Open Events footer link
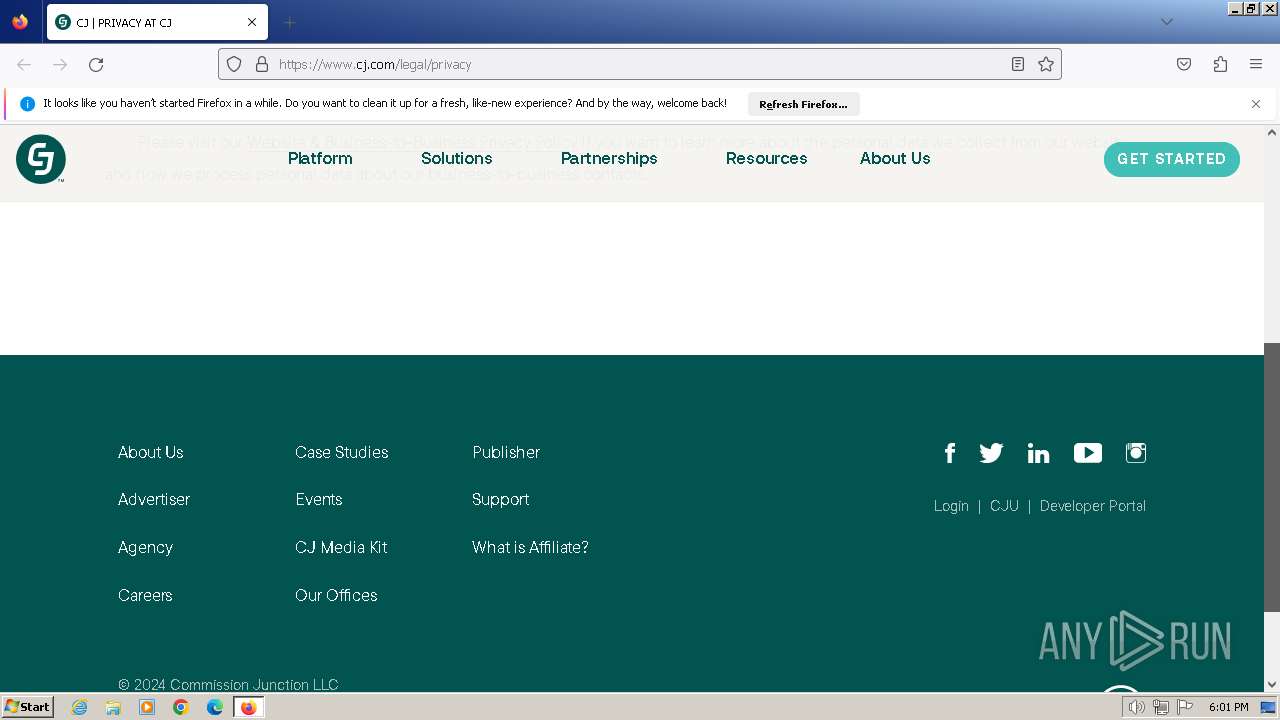1280x720 pixels. [x=319, y=499]
